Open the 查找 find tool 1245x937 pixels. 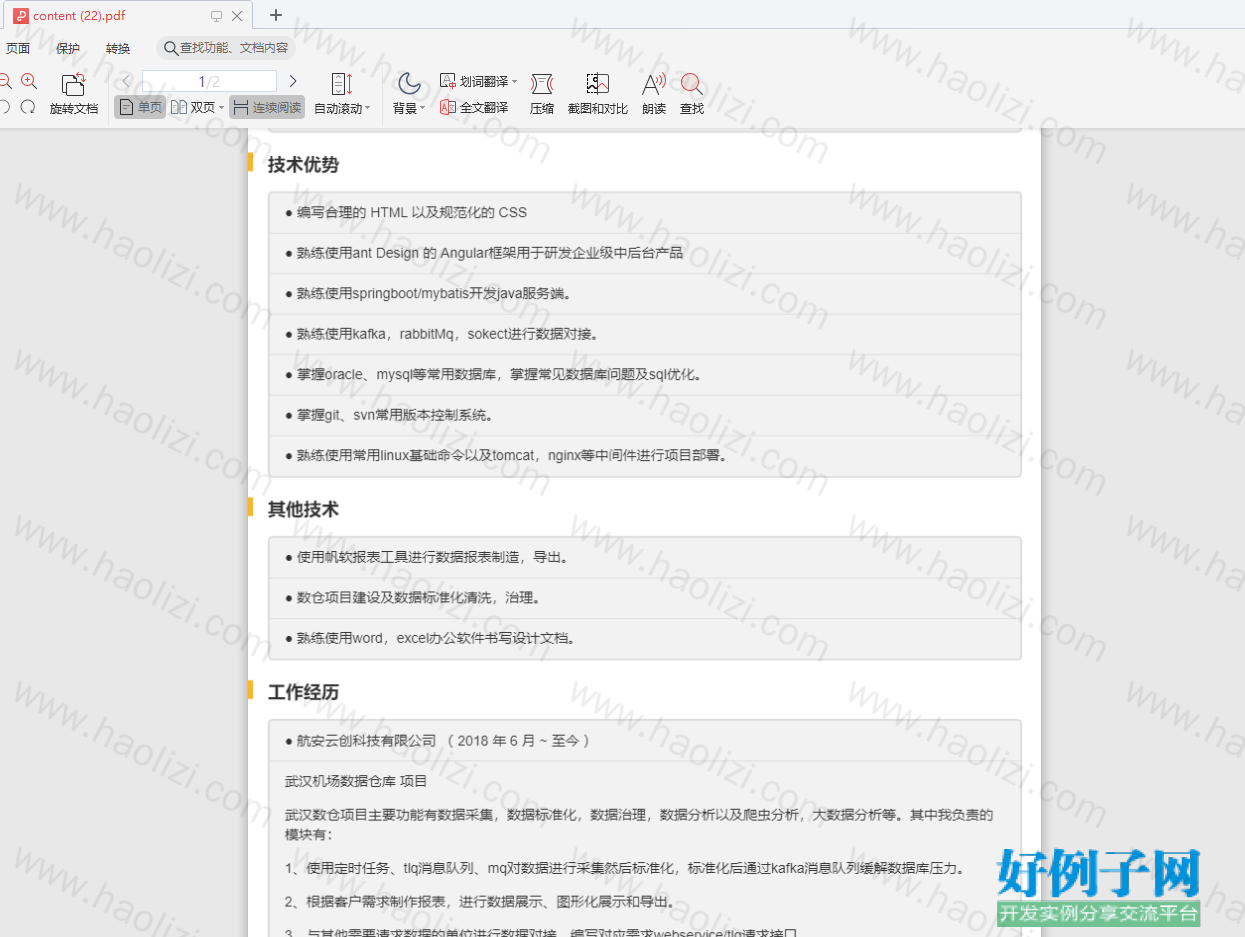point(692,94)
